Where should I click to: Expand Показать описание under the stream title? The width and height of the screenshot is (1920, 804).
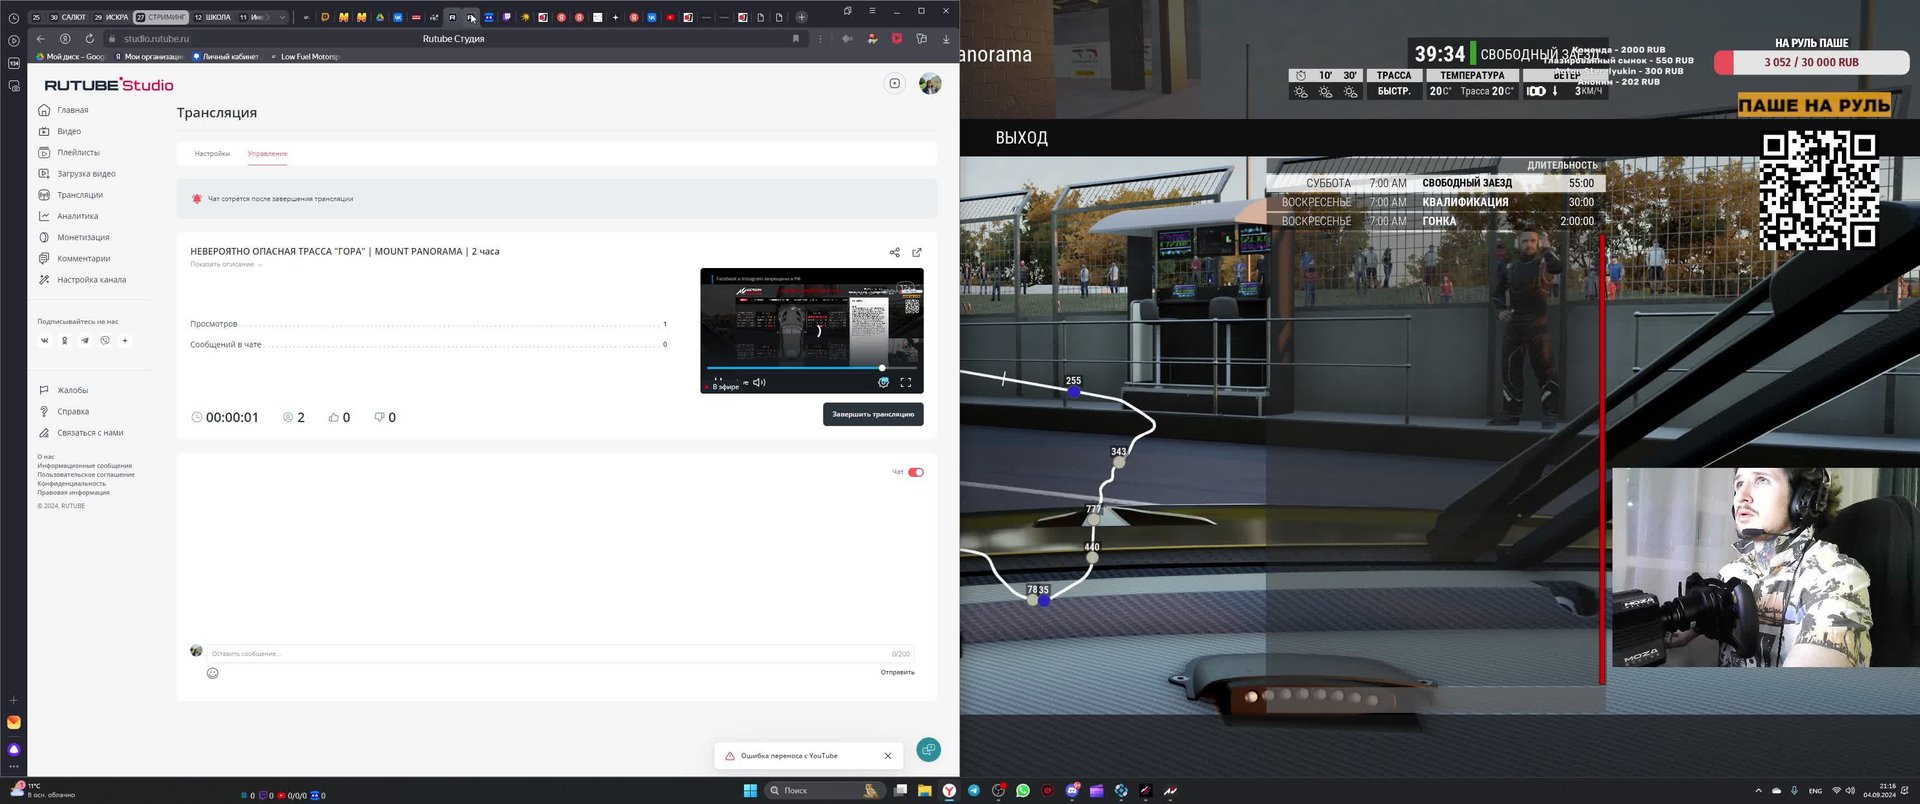point(226,264)
